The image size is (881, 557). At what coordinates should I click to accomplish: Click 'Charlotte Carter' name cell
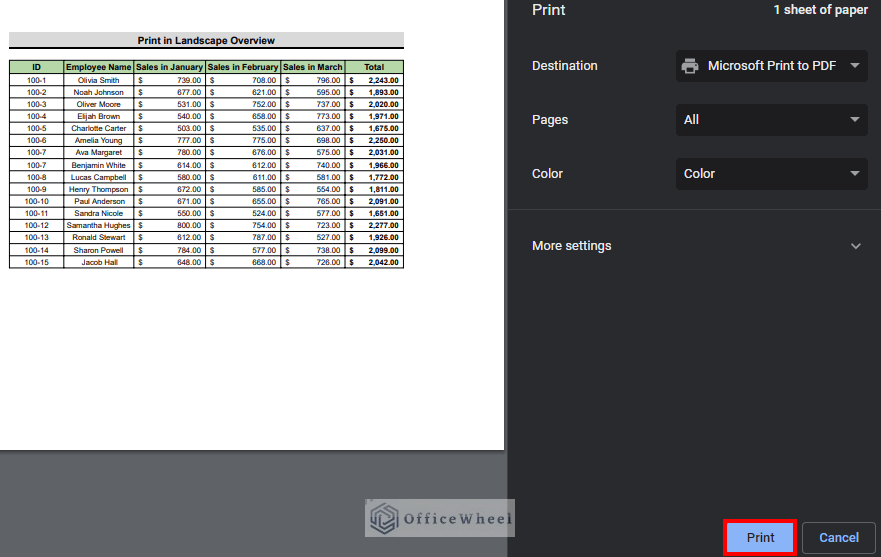coord(98,128)
